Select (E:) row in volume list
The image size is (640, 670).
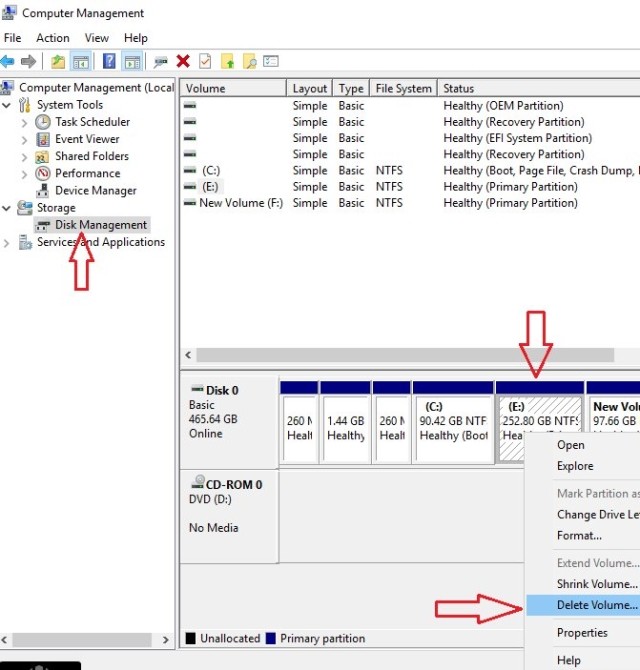pos(411,187)
